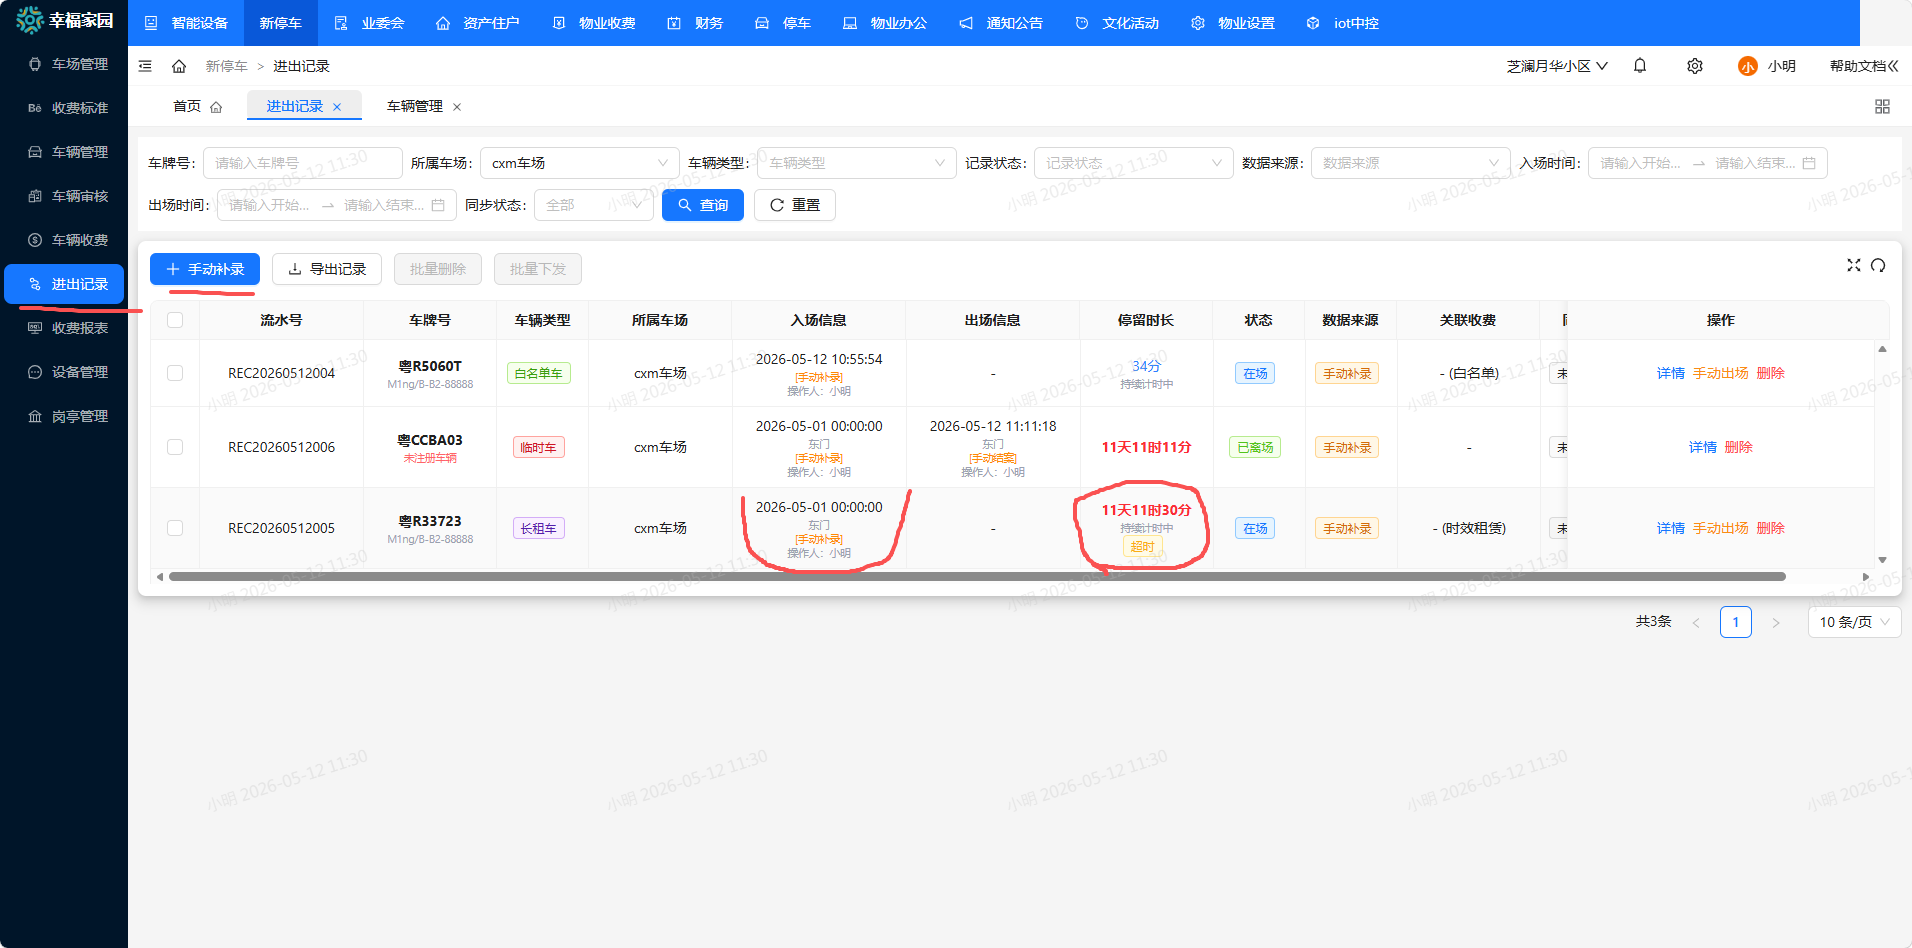Click the 导出记录 export button

pos(327,269)
